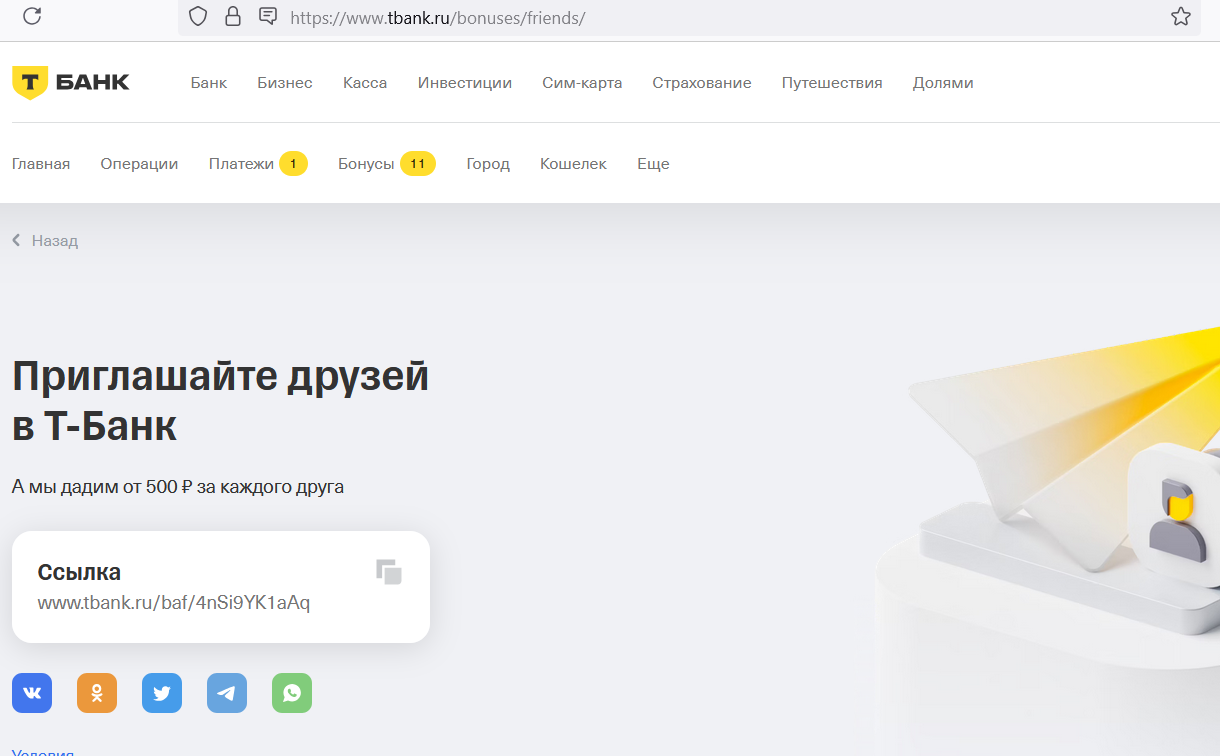Screen dimensions: 1220x756
Task: Copy the referral link with the copy icon
Action: click(x=389, y=572)
